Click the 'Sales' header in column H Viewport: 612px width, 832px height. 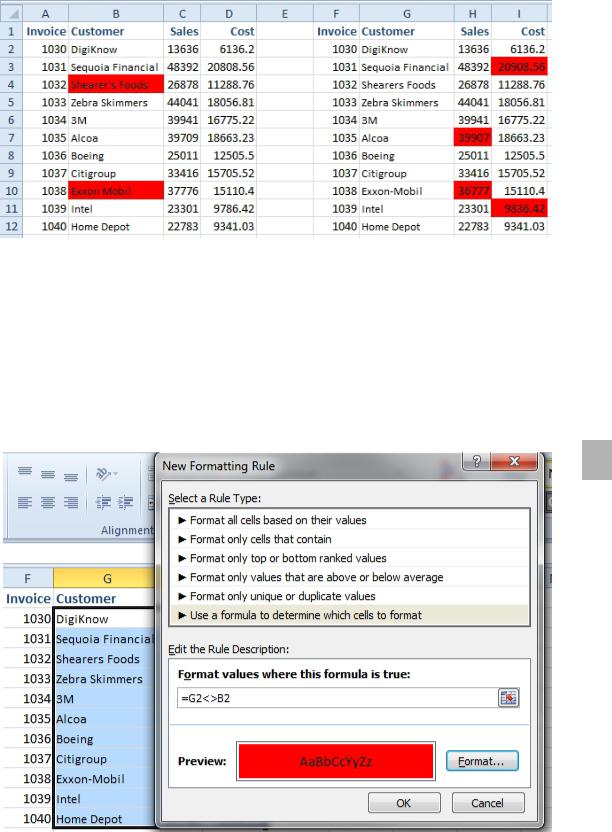point(474,31)
